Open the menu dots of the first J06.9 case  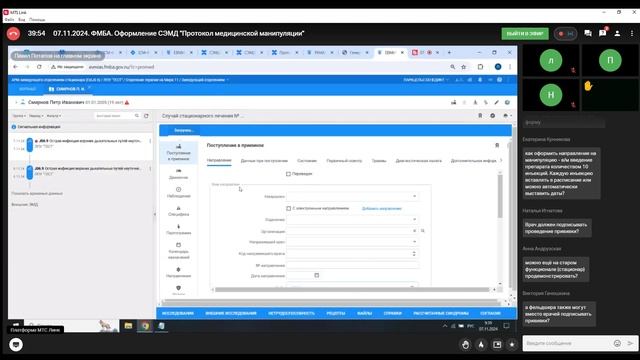click(x=150, y=141)
